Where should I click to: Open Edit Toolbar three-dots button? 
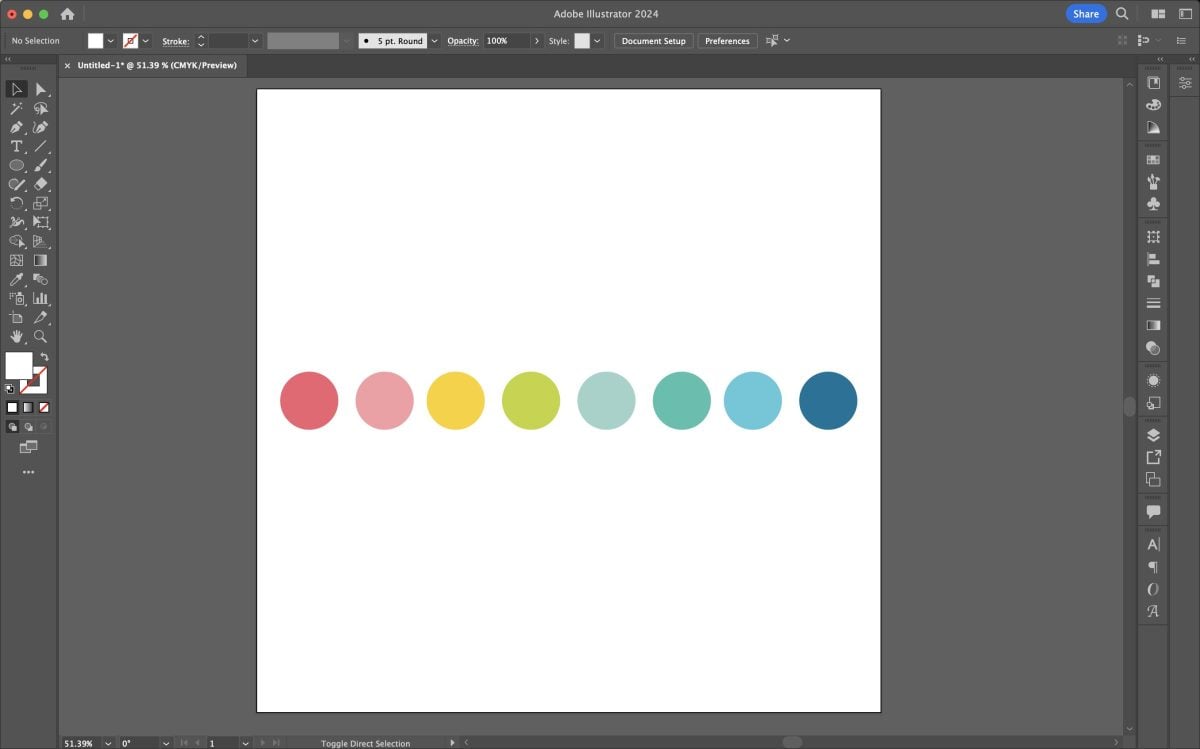(28, 472)
